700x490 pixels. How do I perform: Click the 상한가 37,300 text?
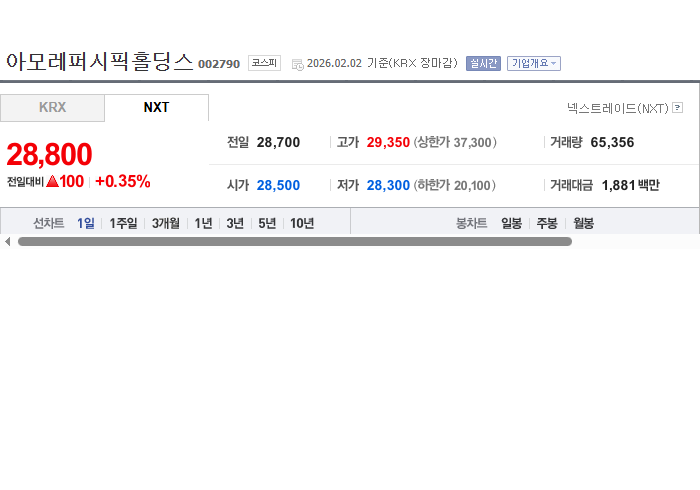pyautogui.click(x=455, y=142)
